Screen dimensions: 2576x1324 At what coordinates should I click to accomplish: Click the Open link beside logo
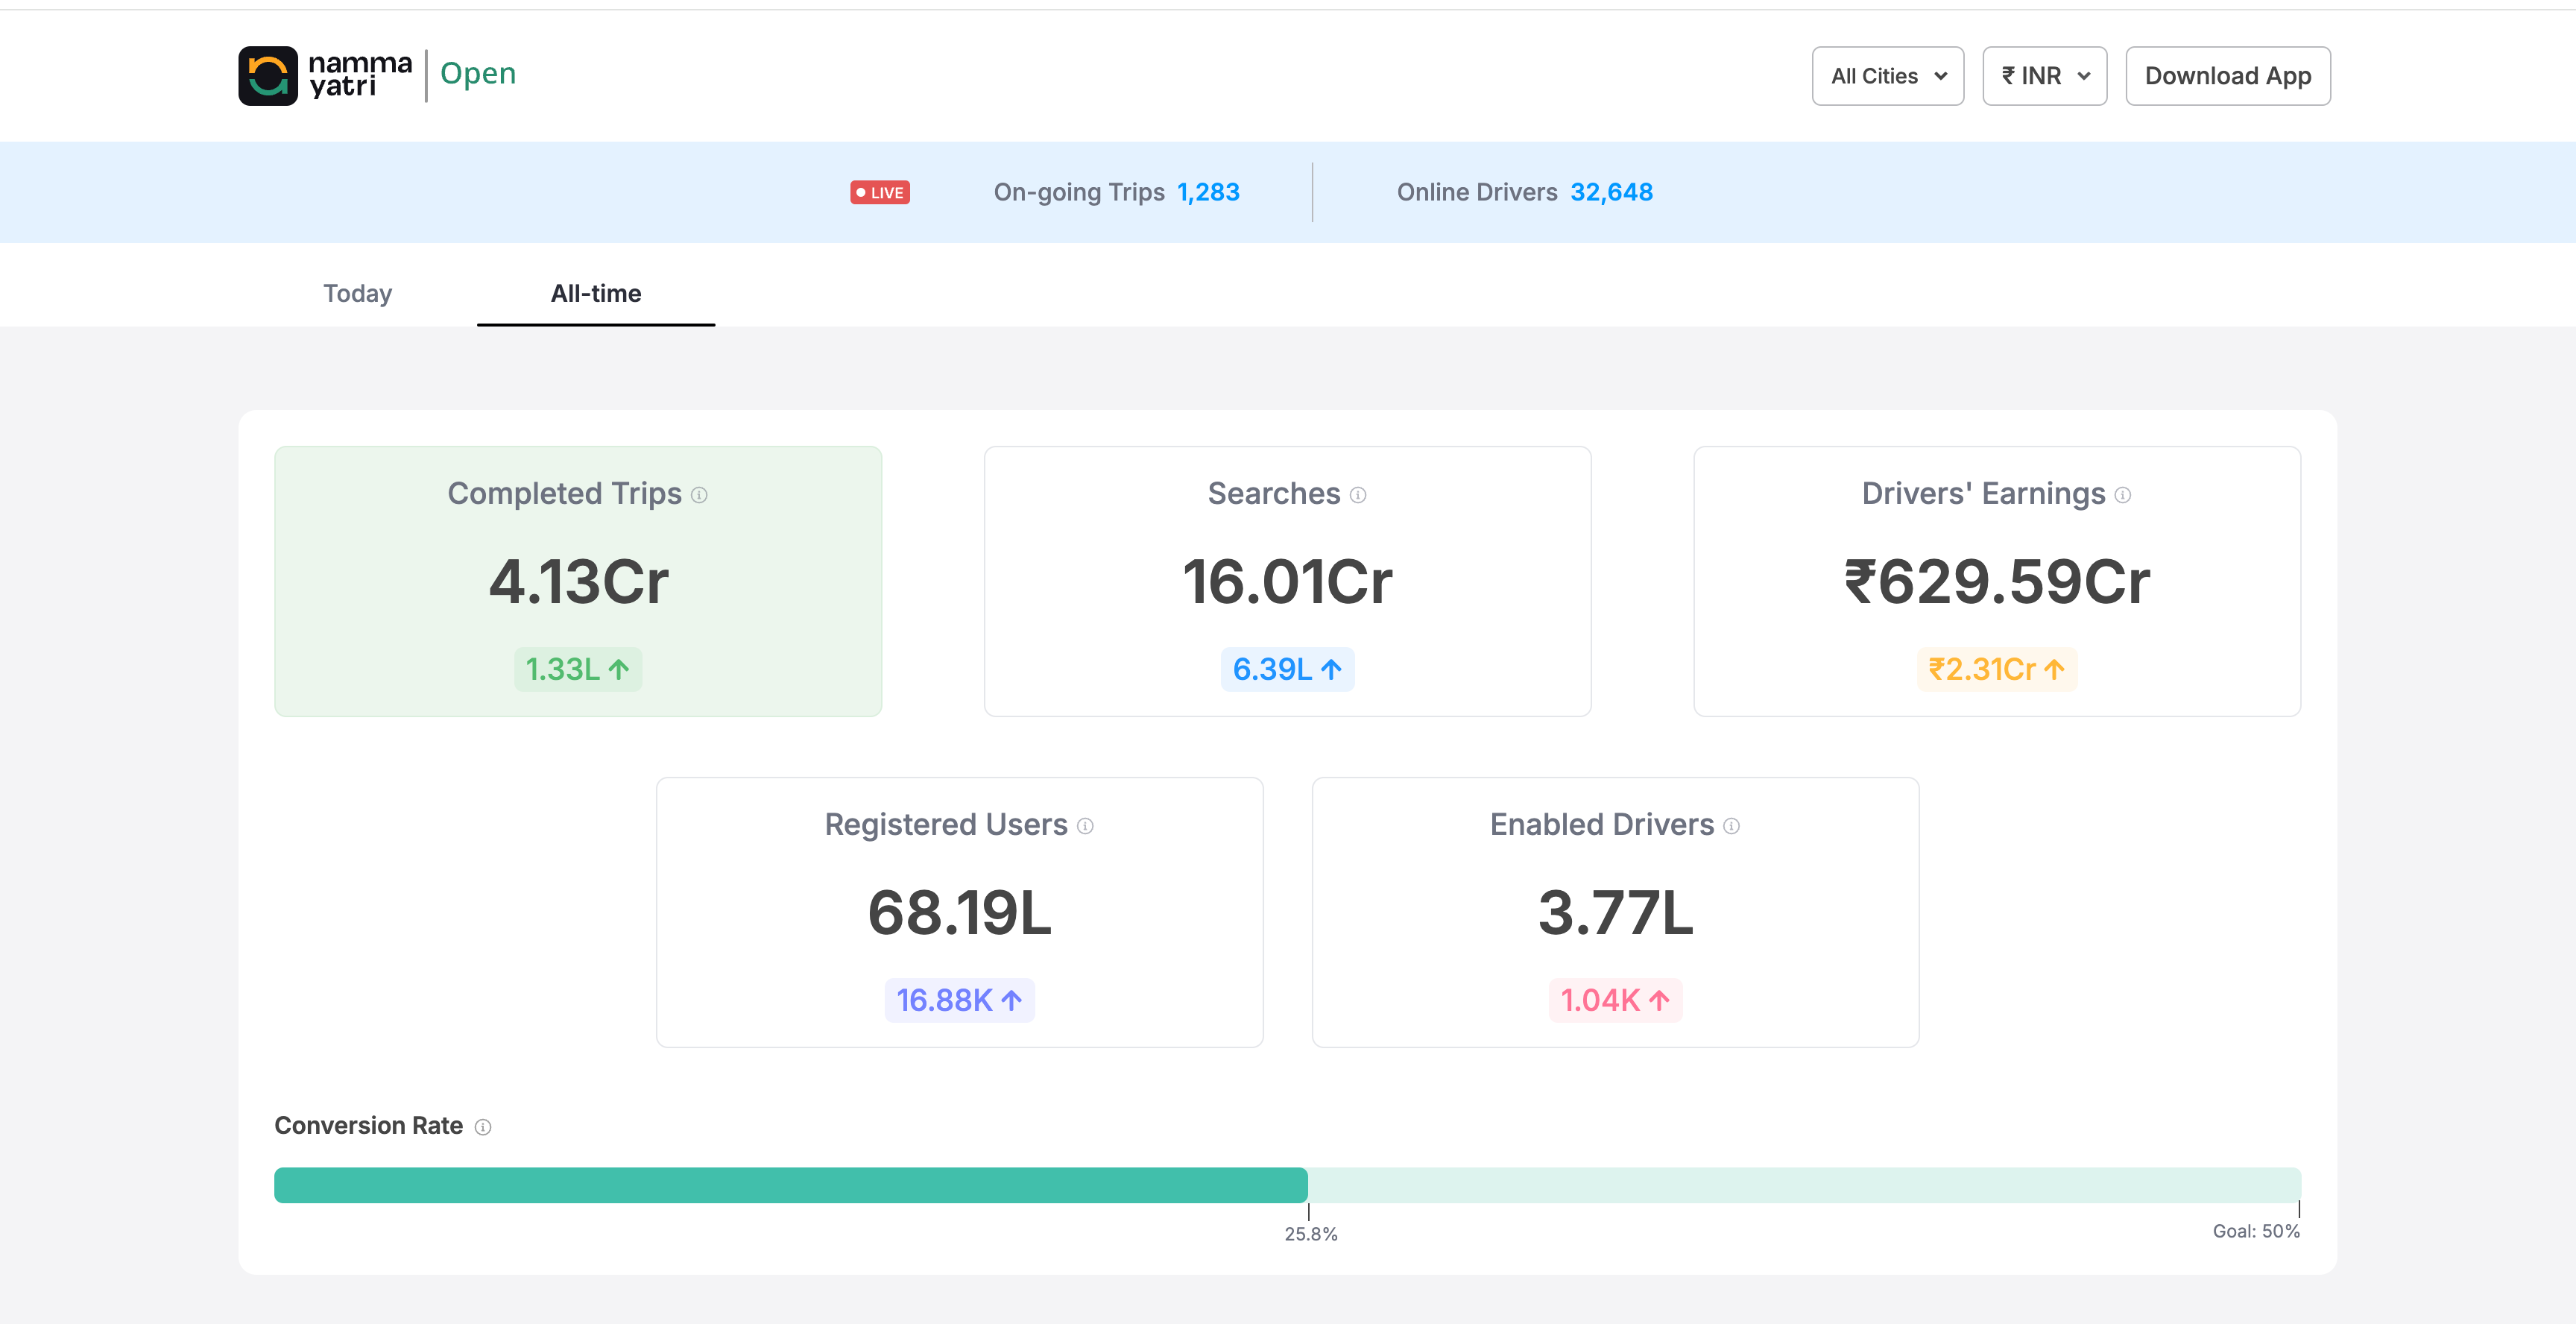pos(478,73)
